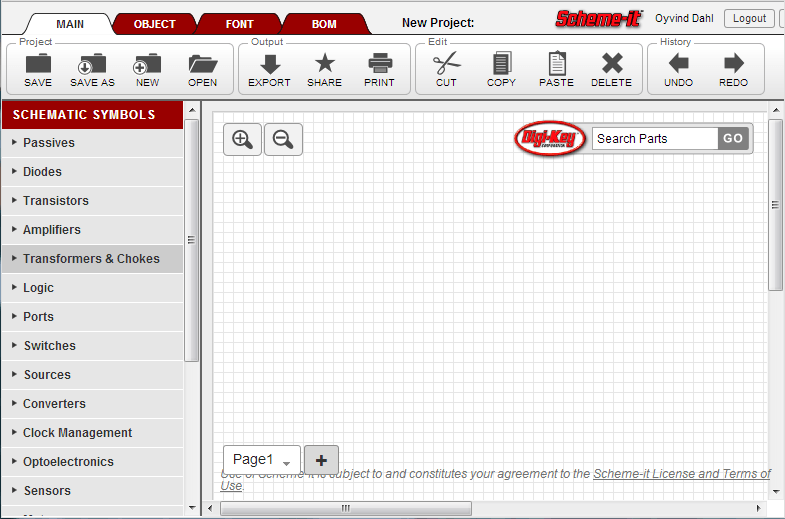Viewport: 785px width, 519px height.
Task: Click the Search Parts input field
Action: coord(654,139)
